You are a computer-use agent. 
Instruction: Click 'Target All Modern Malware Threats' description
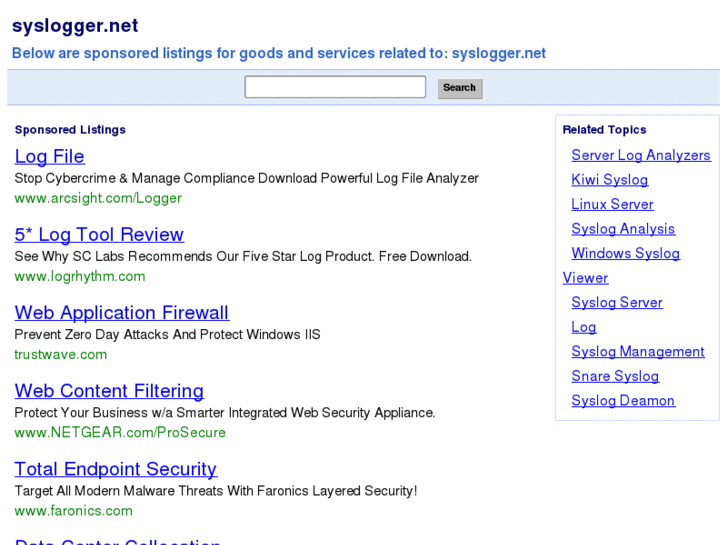coord(216,491)
